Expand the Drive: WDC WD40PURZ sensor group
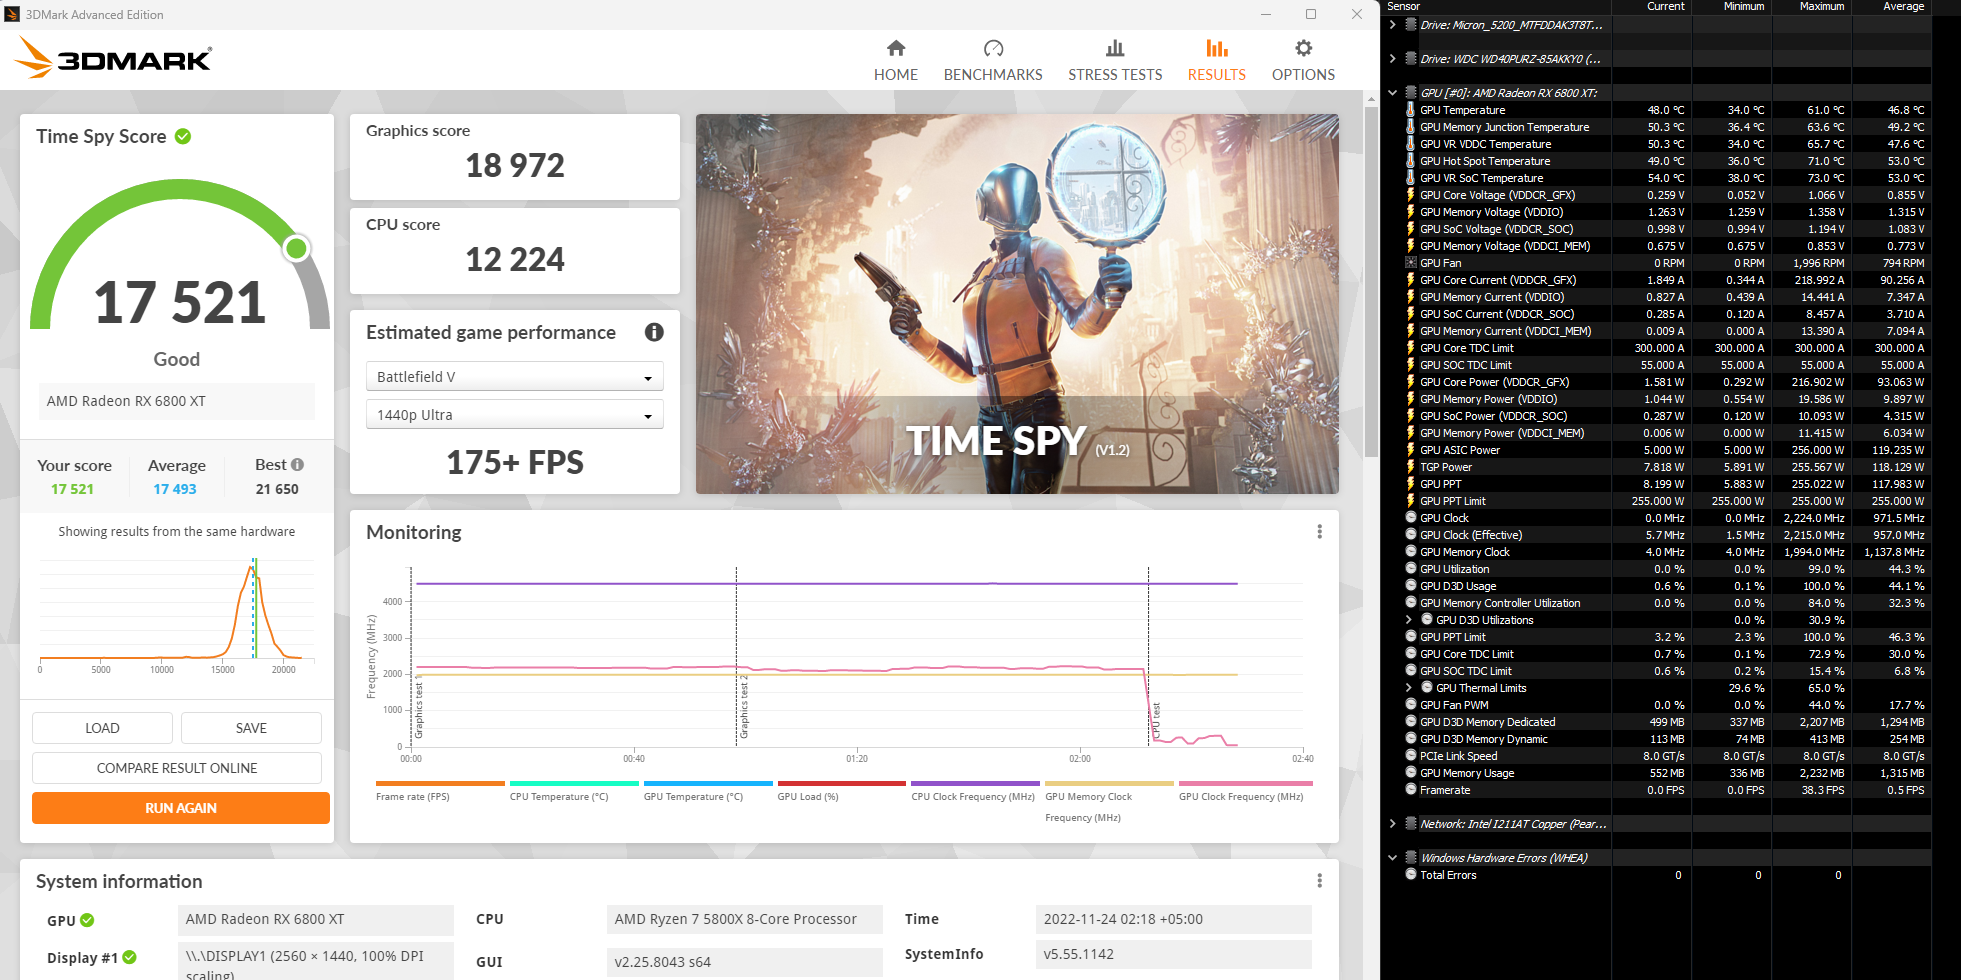Screen dimensions: 1961x980 [x=1392, y=59]
